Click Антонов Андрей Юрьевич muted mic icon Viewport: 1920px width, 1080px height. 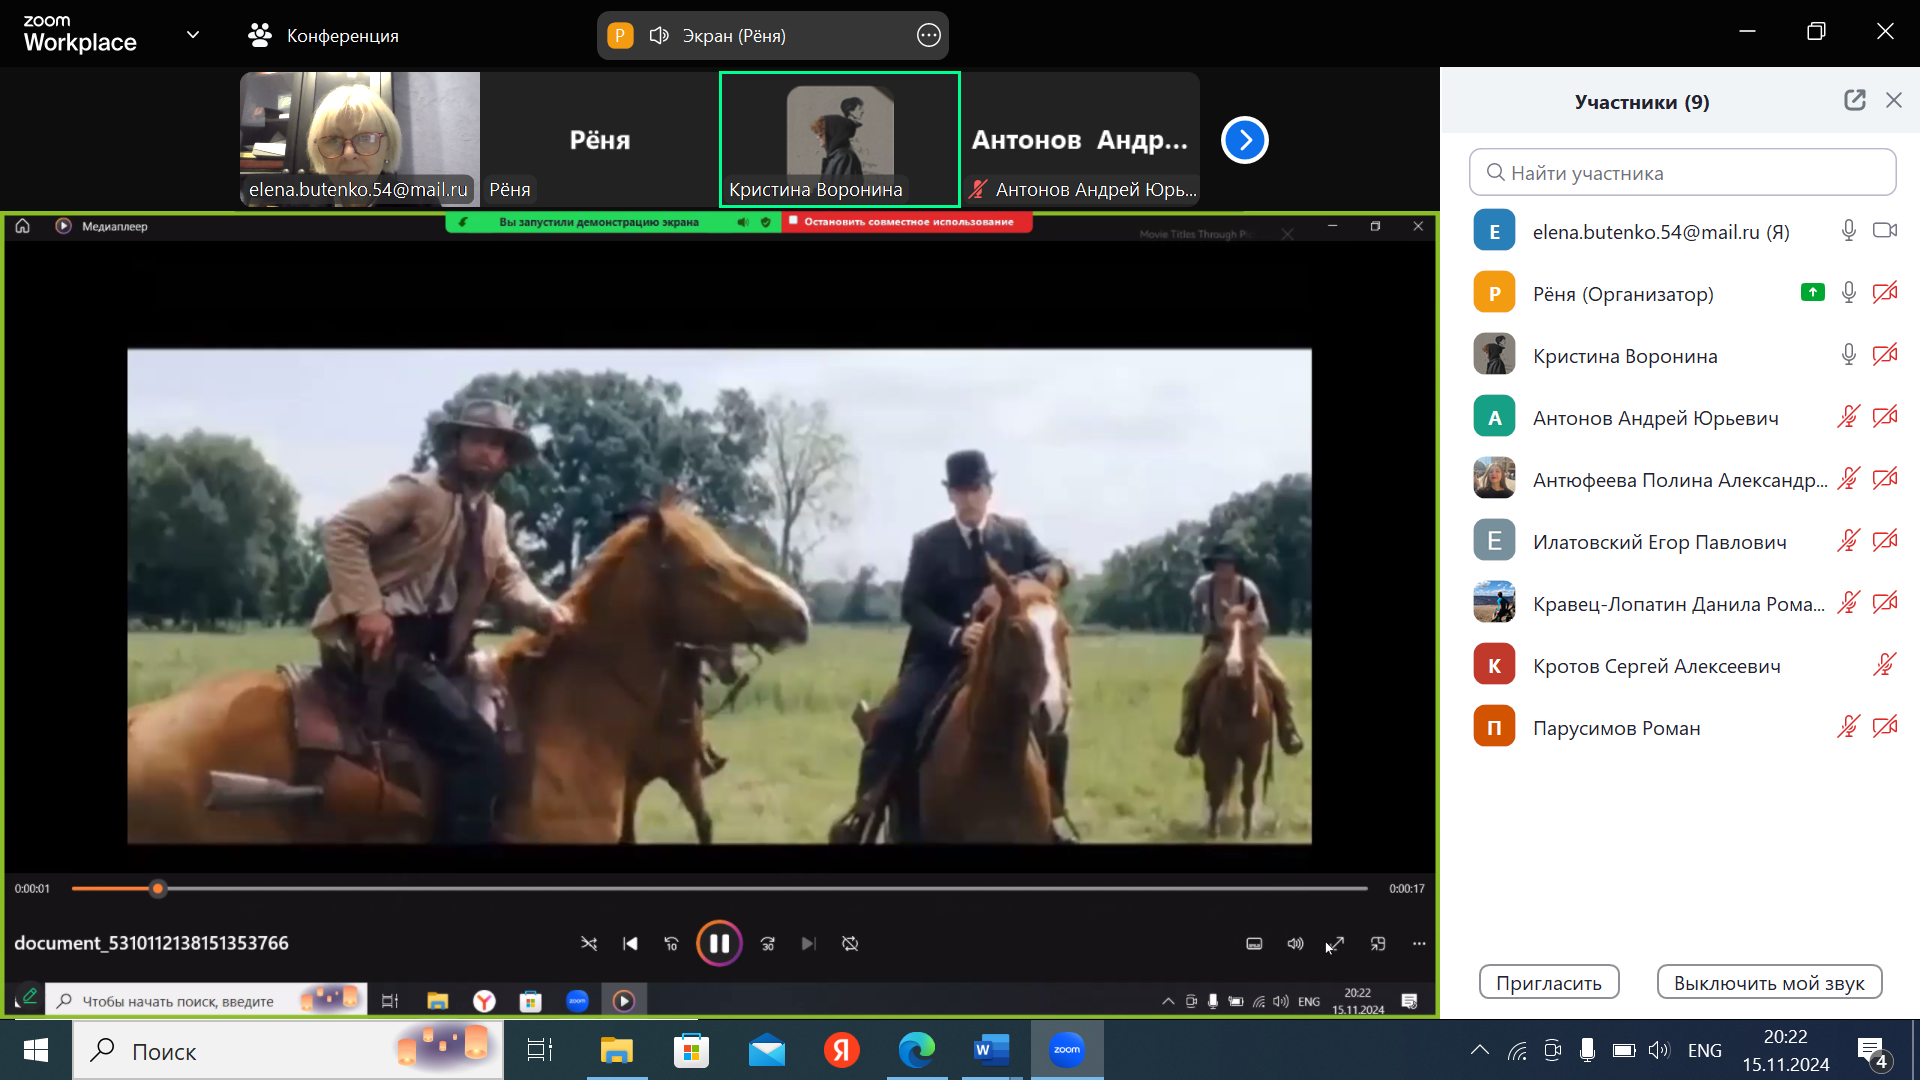(x=1849, y=417)
